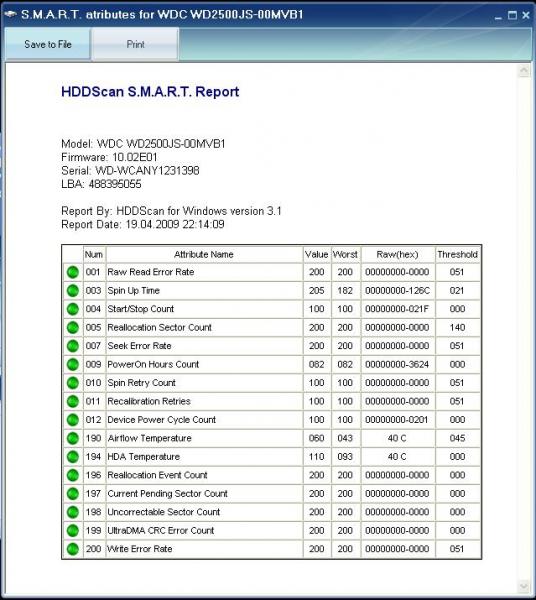Click the Threshold column header
This screenshot has width=536, height=600.
(x=458, y=254)
